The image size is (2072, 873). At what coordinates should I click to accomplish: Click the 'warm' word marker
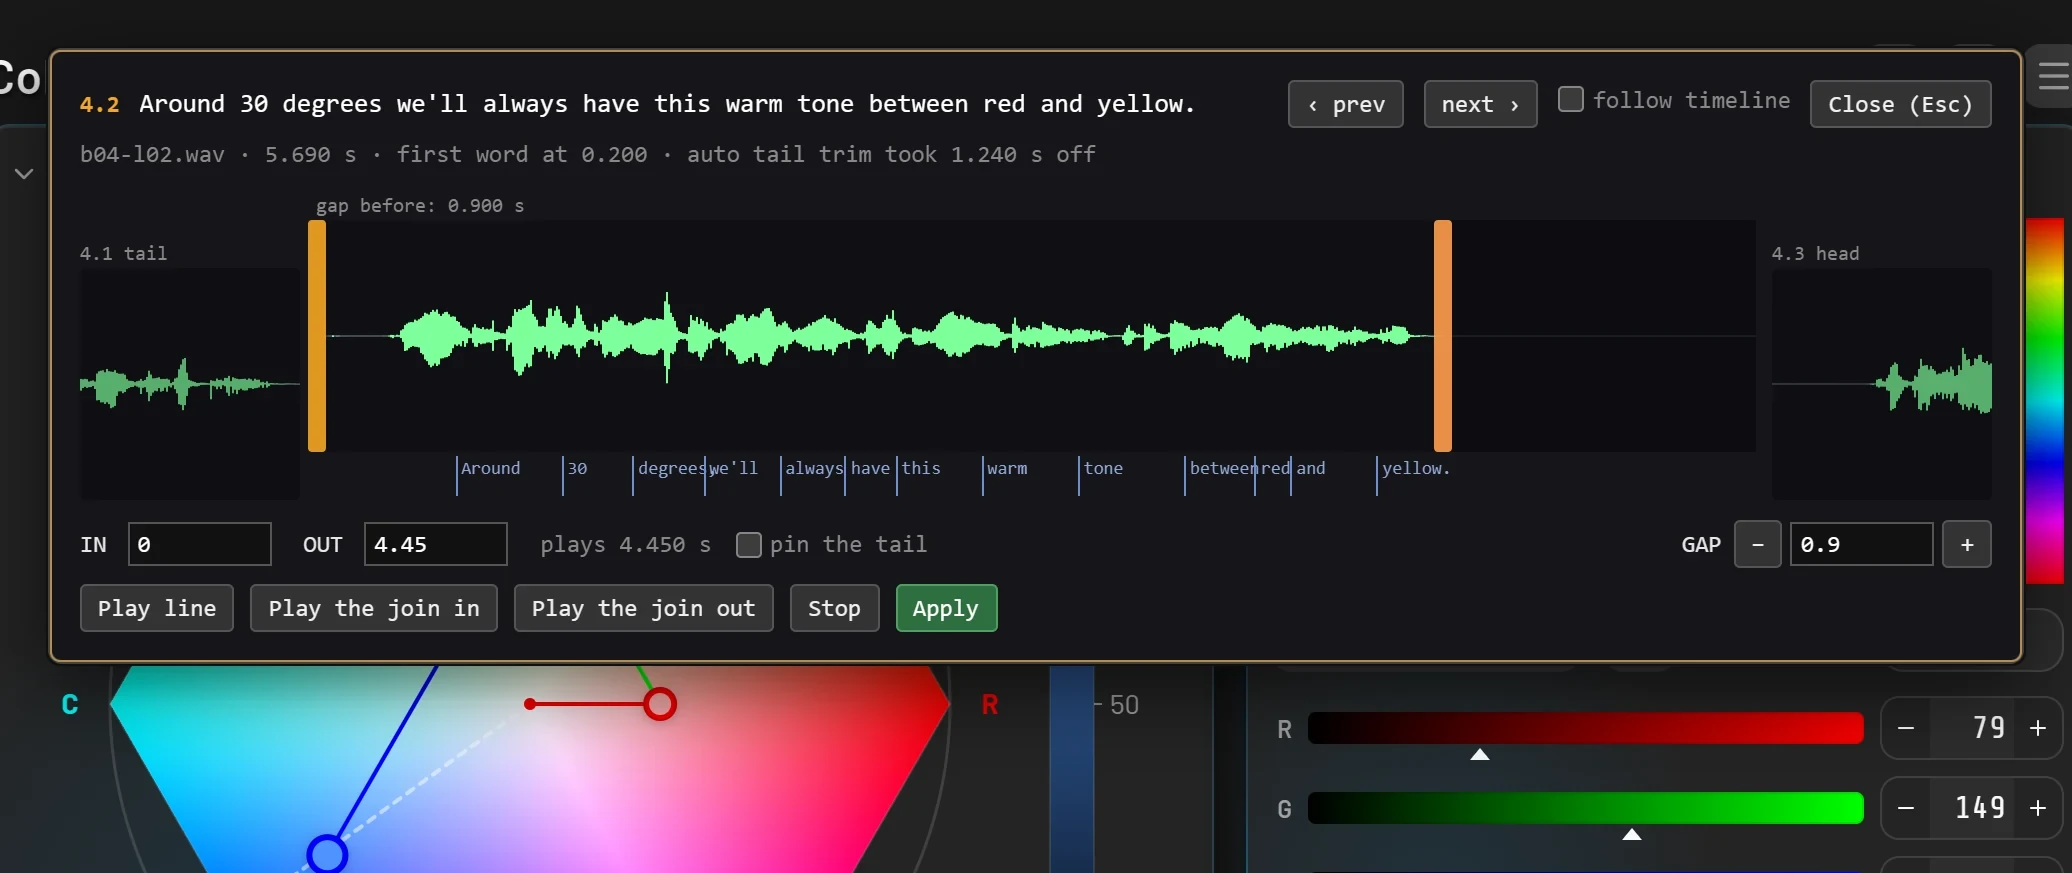1005,469
